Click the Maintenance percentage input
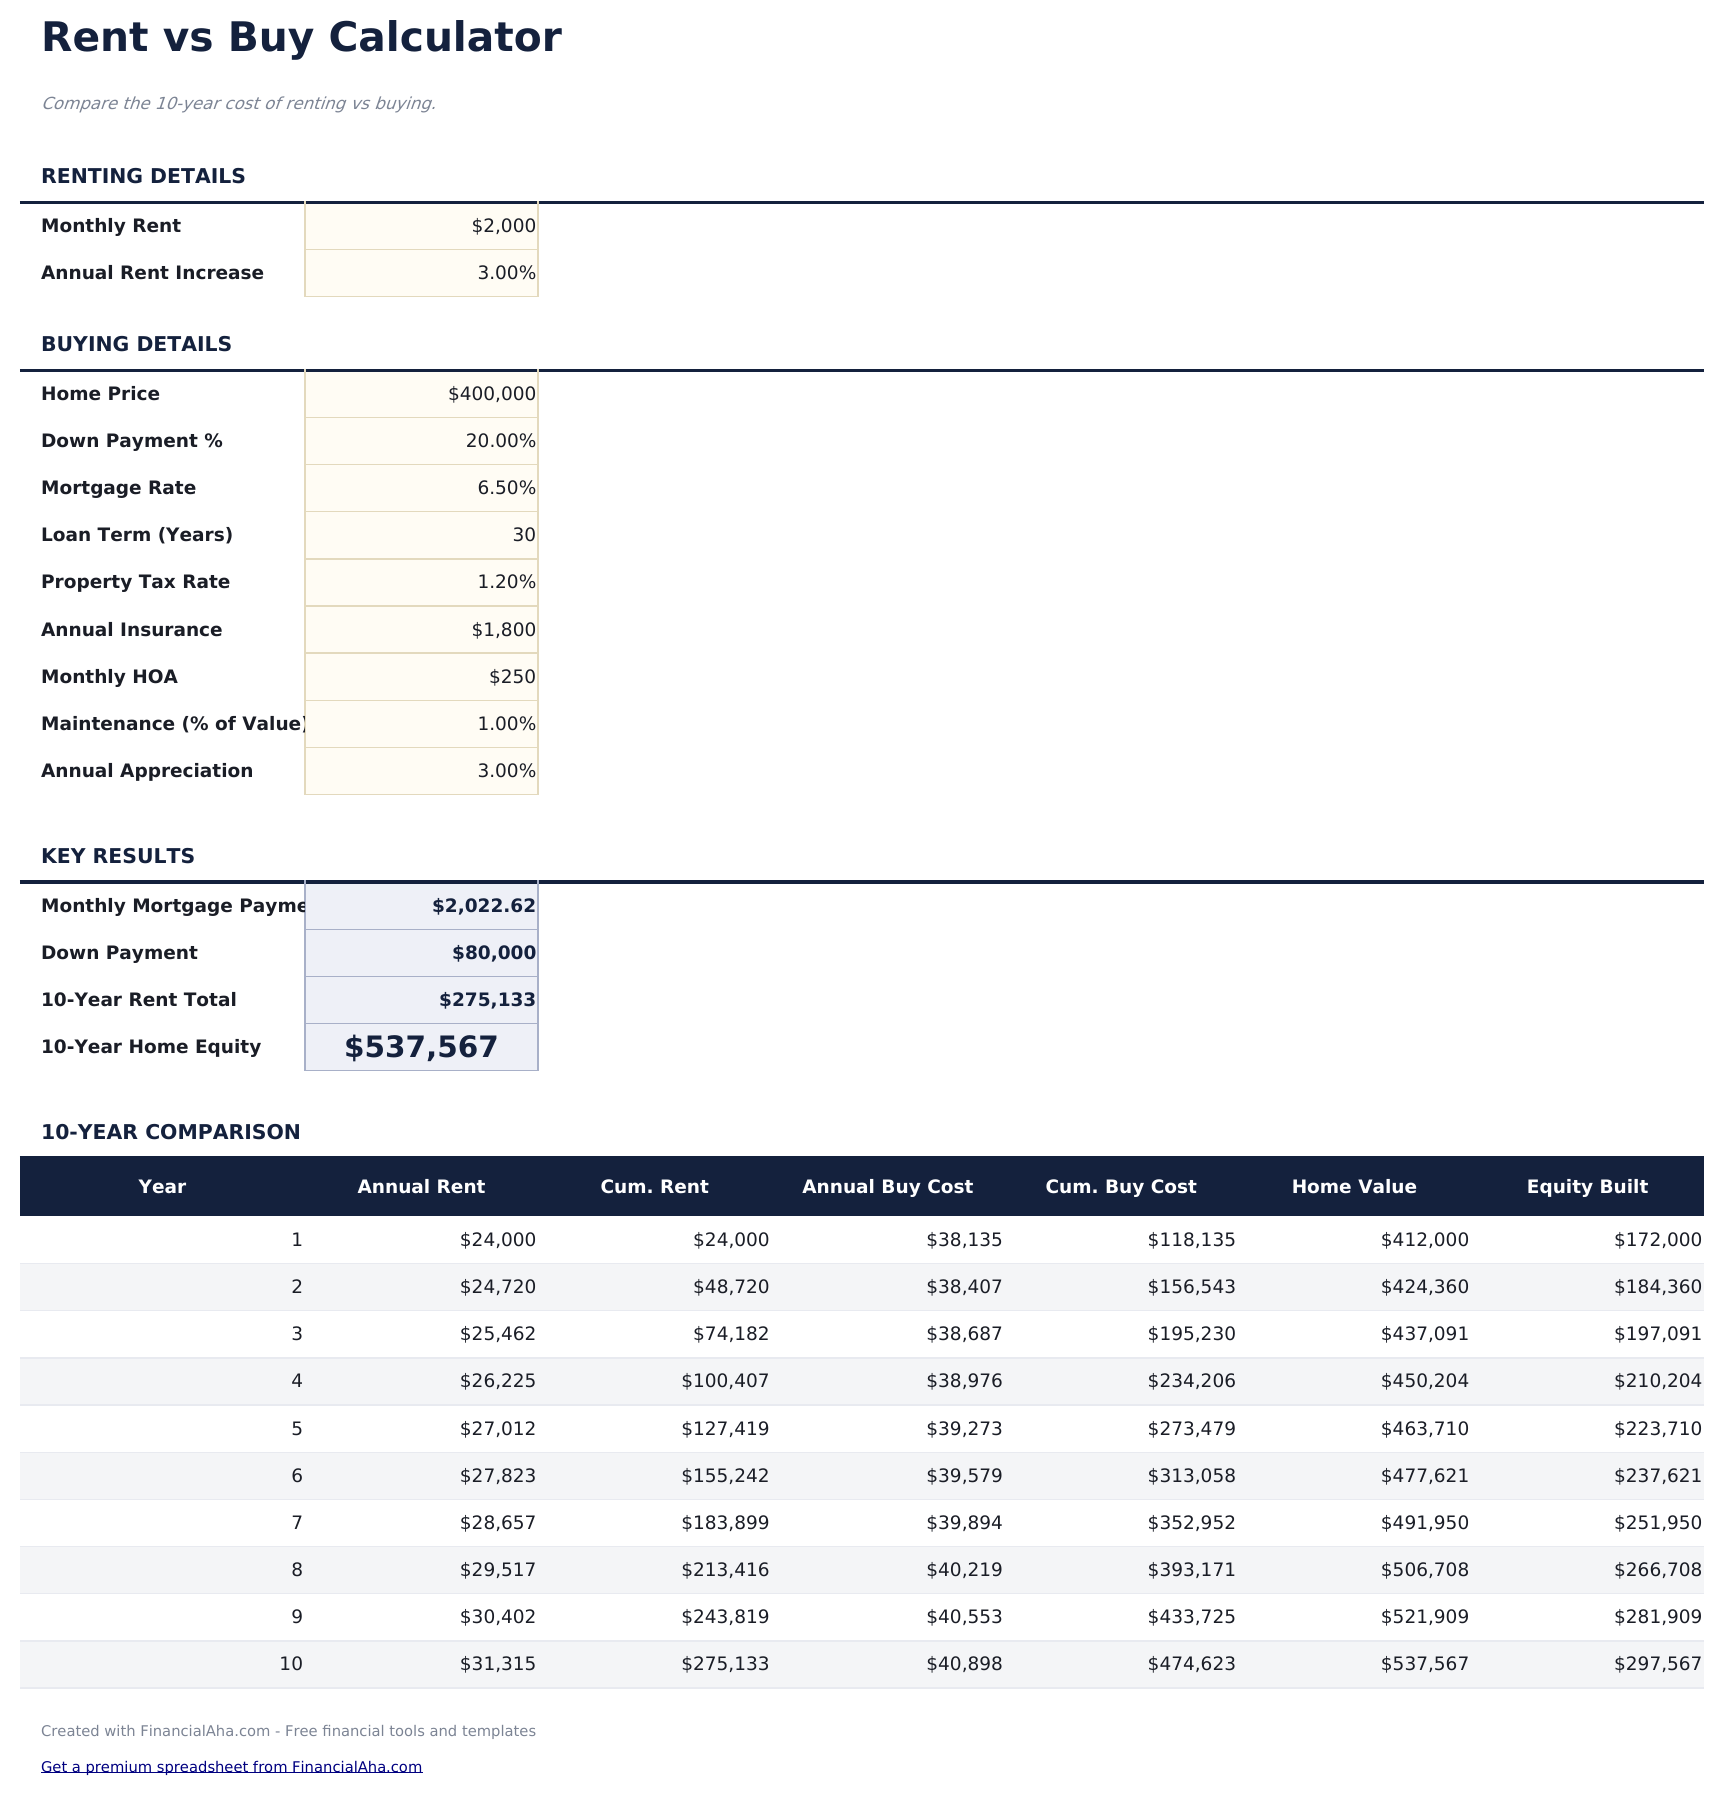Screen dimensions: 1724x1796 (421, 724)
